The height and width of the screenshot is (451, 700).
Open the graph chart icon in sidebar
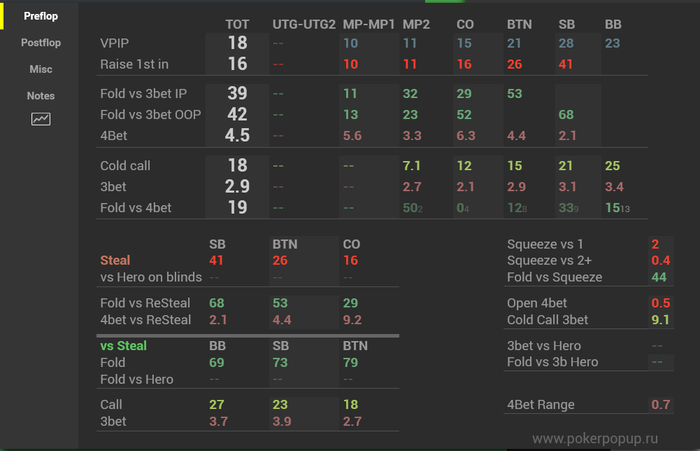[41, 119]
